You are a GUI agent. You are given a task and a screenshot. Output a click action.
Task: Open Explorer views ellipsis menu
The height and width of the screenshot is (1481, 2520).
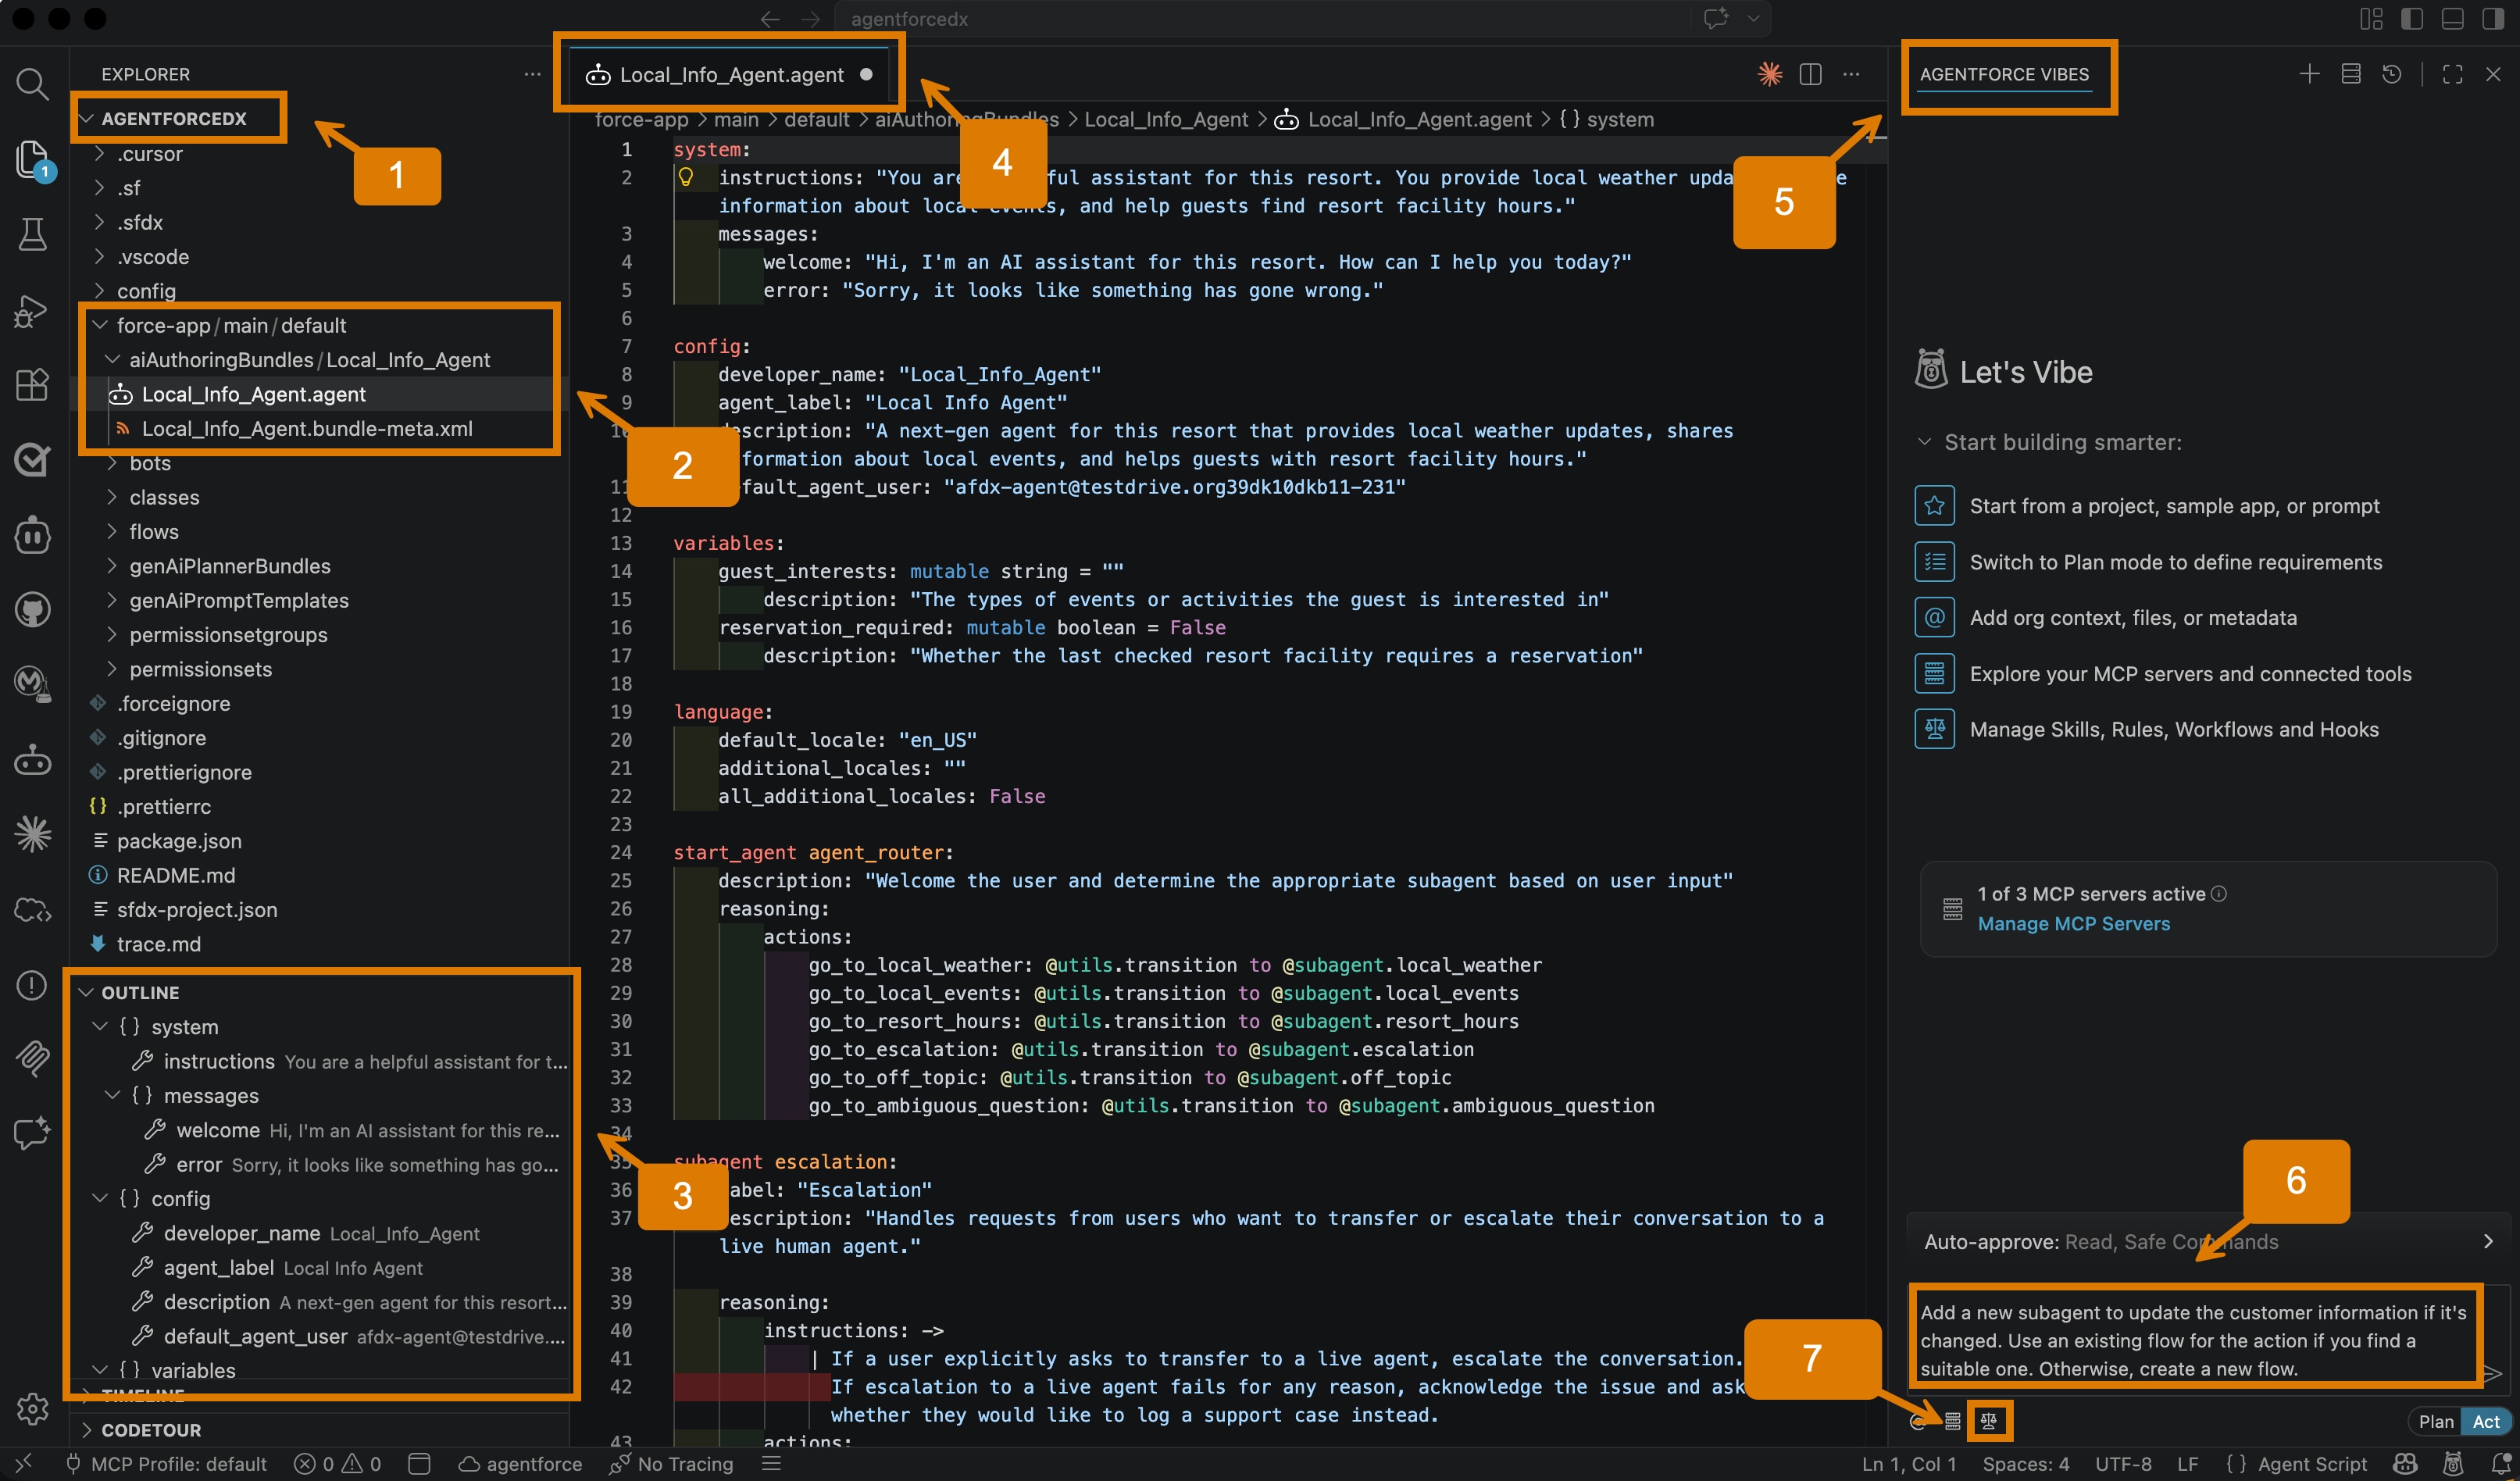(x=532, y=74)
